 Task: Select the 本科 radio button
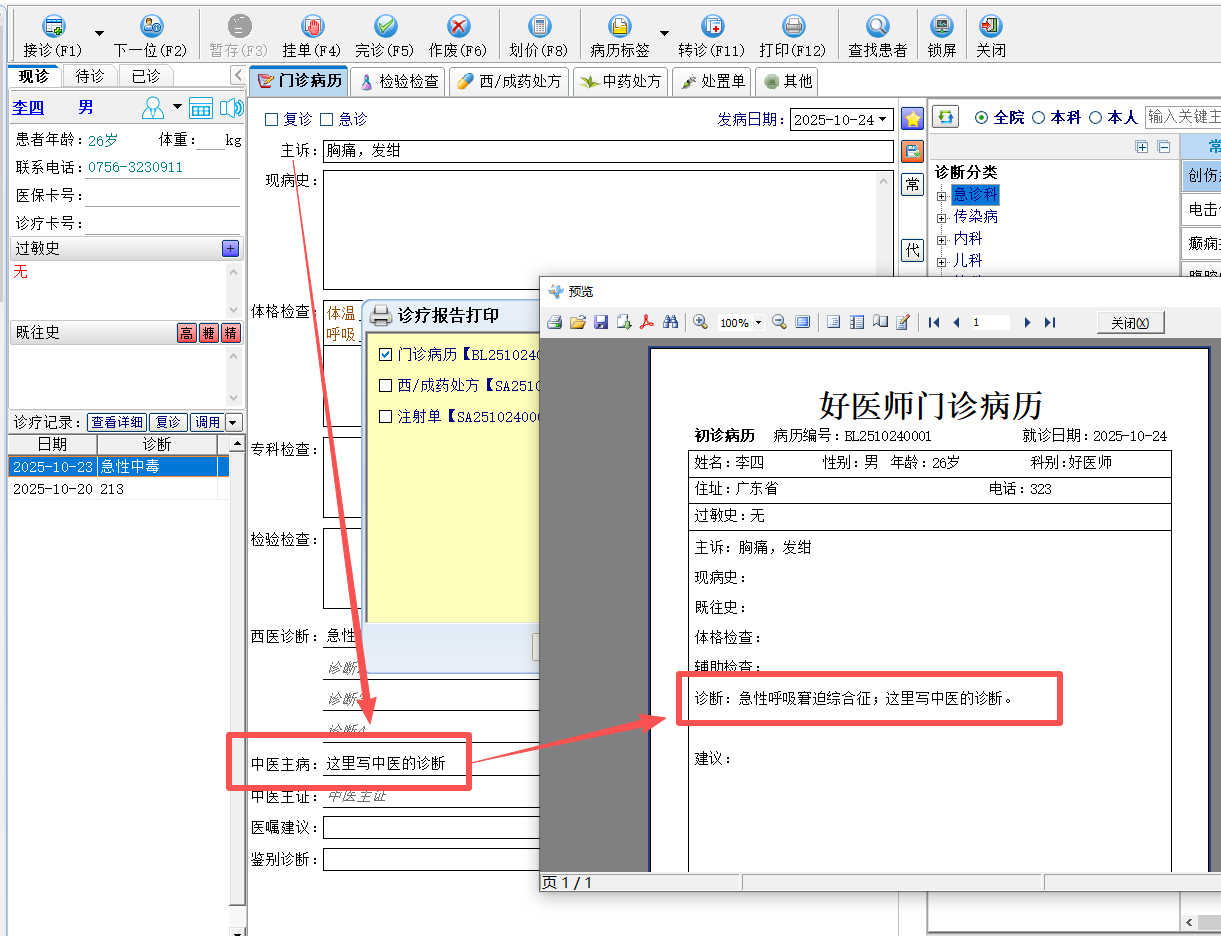click(1038, 118)
